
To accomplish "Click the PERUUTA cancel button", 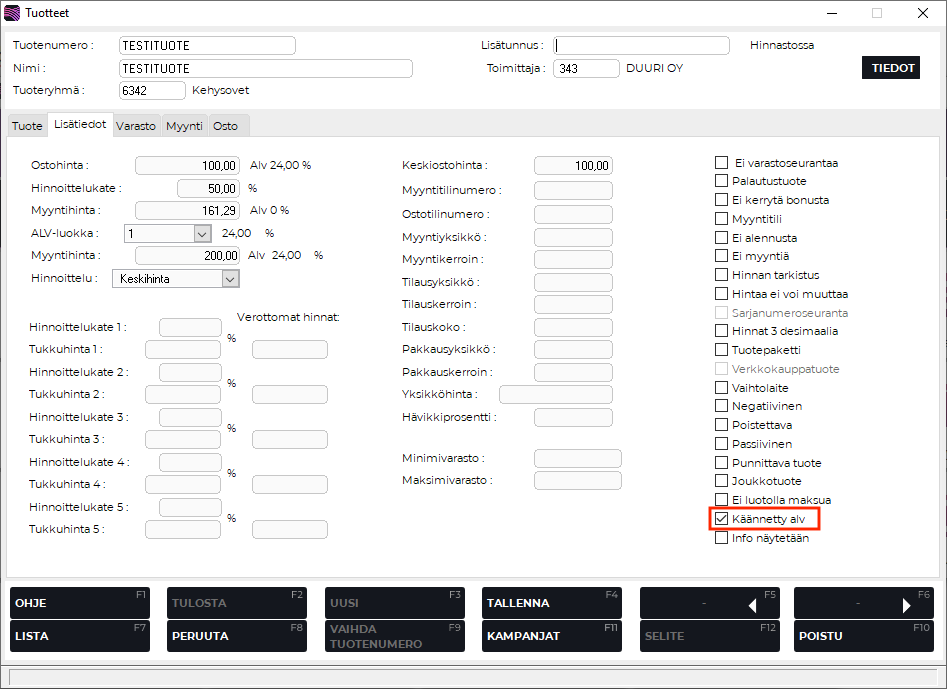I will [x=234, y=636].
